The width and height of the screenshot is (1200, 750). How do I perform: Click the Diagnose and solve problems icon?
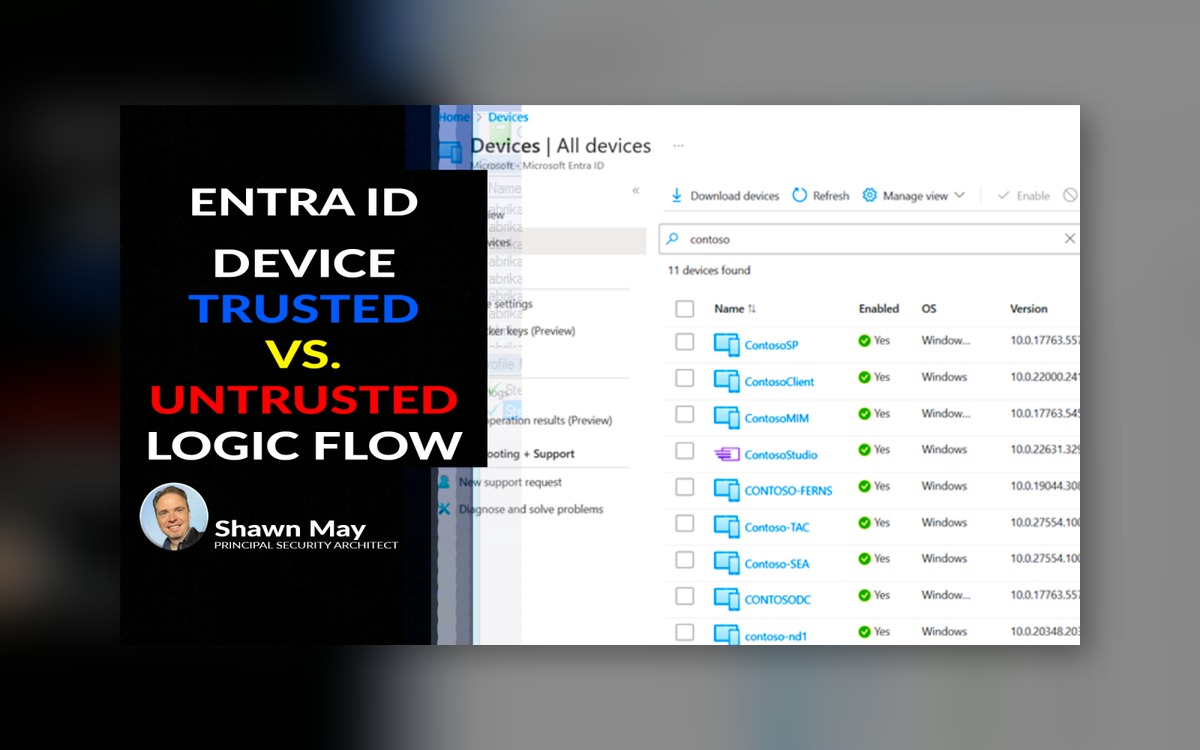tap(444, 509)
